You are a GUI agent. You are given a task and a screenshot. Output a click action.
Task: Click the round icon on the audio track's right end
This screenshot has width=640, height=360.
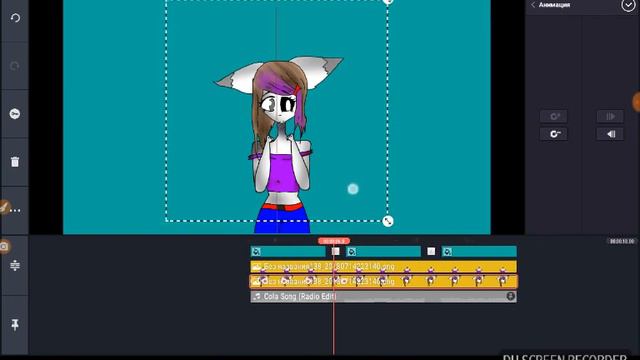(510, 296)
